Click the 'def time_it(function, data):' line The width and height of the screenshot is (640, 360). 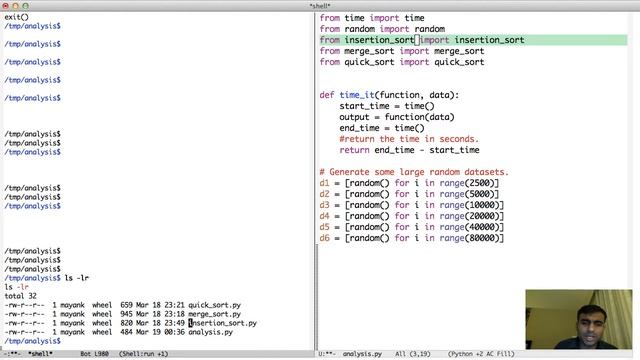[x=389, y=95]
